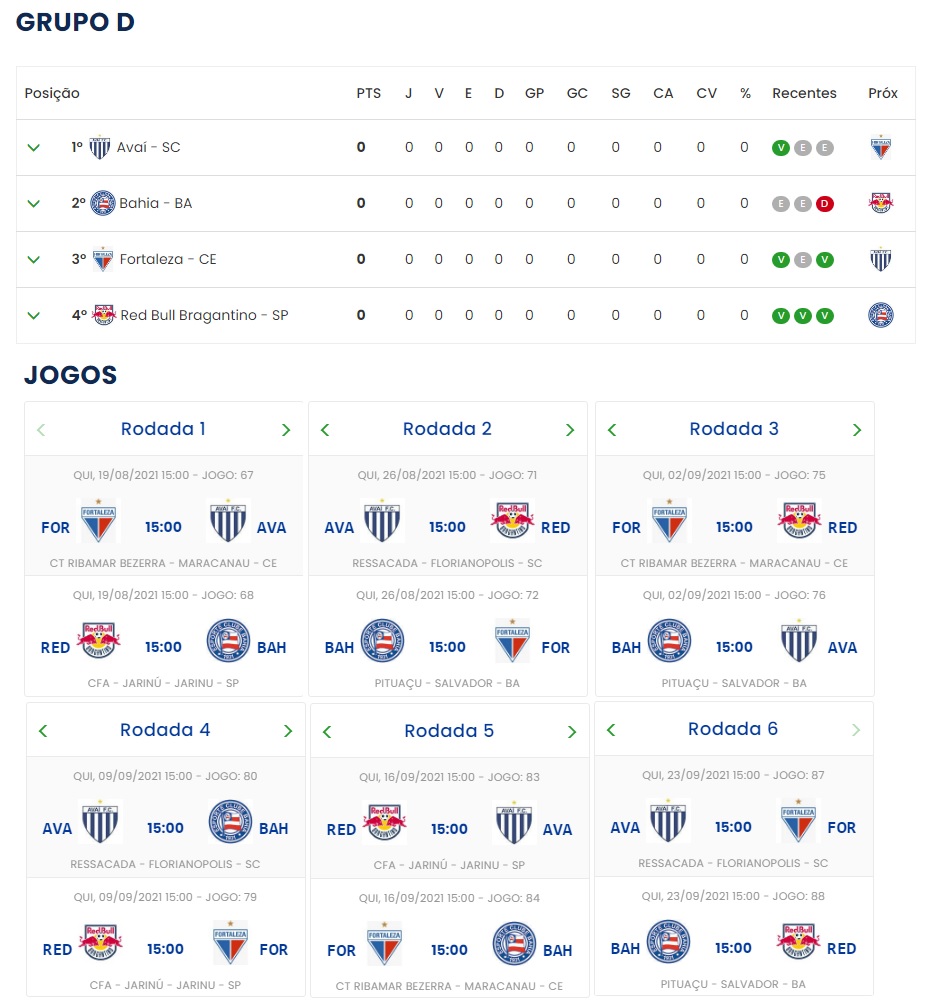
Task: Click Avaí's next opponent Fortaleza crest
Action: pyautogui.click(x=881, y=148)
